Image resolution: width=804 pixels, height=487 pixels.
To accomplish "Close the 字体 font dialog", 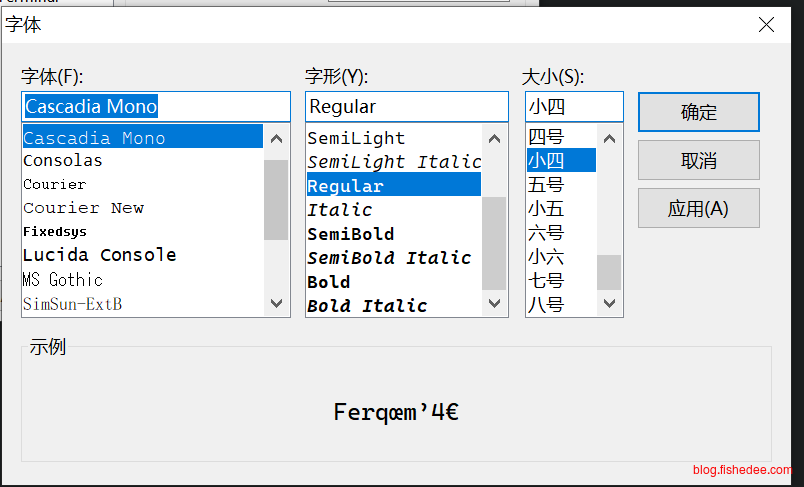I will 766,25.
